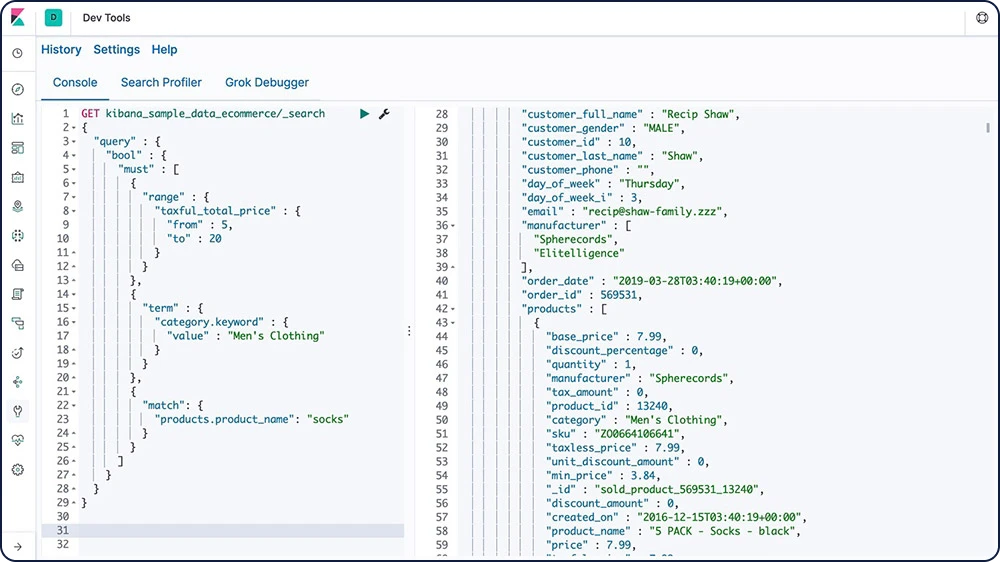Click GET kibana_sample_data_ecommerce/_search request line

(x=203, y=114)
